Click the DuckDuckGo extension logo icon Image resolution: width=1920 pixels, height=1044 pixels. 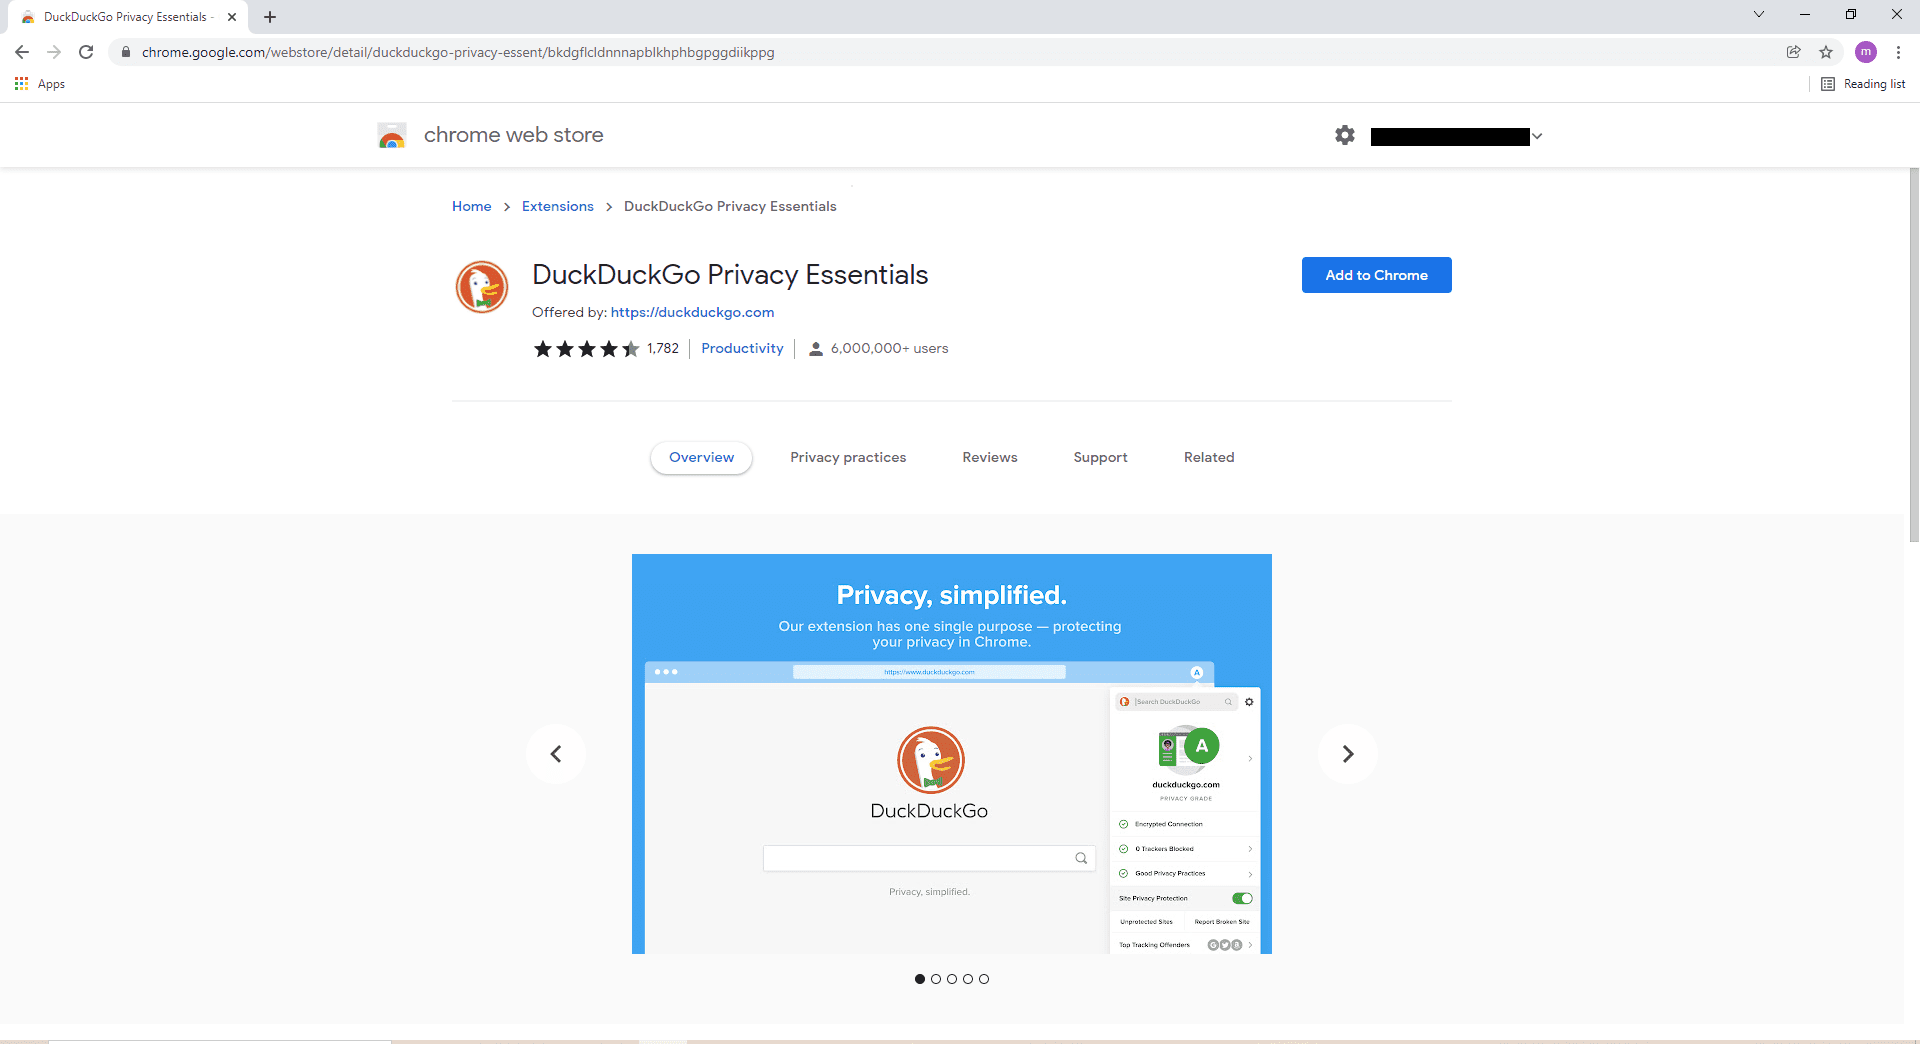pyautogui.click(x=482, y=287)
